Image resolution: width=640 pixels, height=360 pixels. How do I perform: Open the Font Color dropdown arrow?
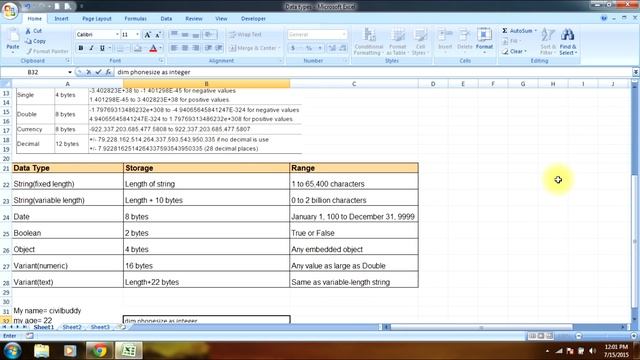160,48
